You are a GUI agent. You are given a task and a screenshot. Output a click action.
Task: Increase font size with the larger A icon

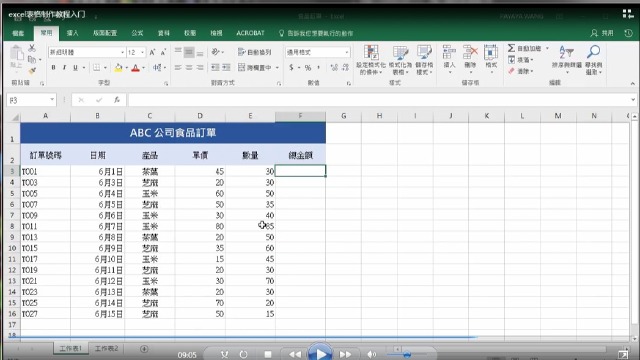152,52
